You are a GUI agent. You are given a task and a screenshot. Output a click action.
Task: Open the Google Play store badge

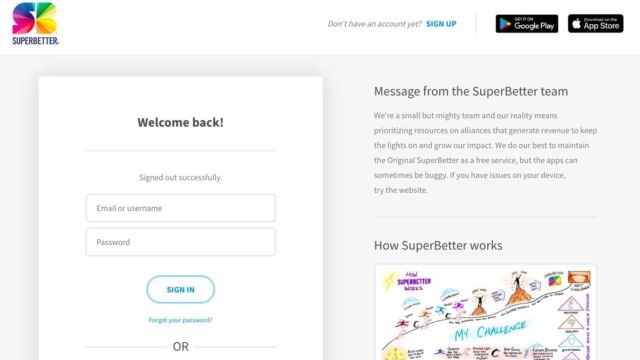click(527, 24)
